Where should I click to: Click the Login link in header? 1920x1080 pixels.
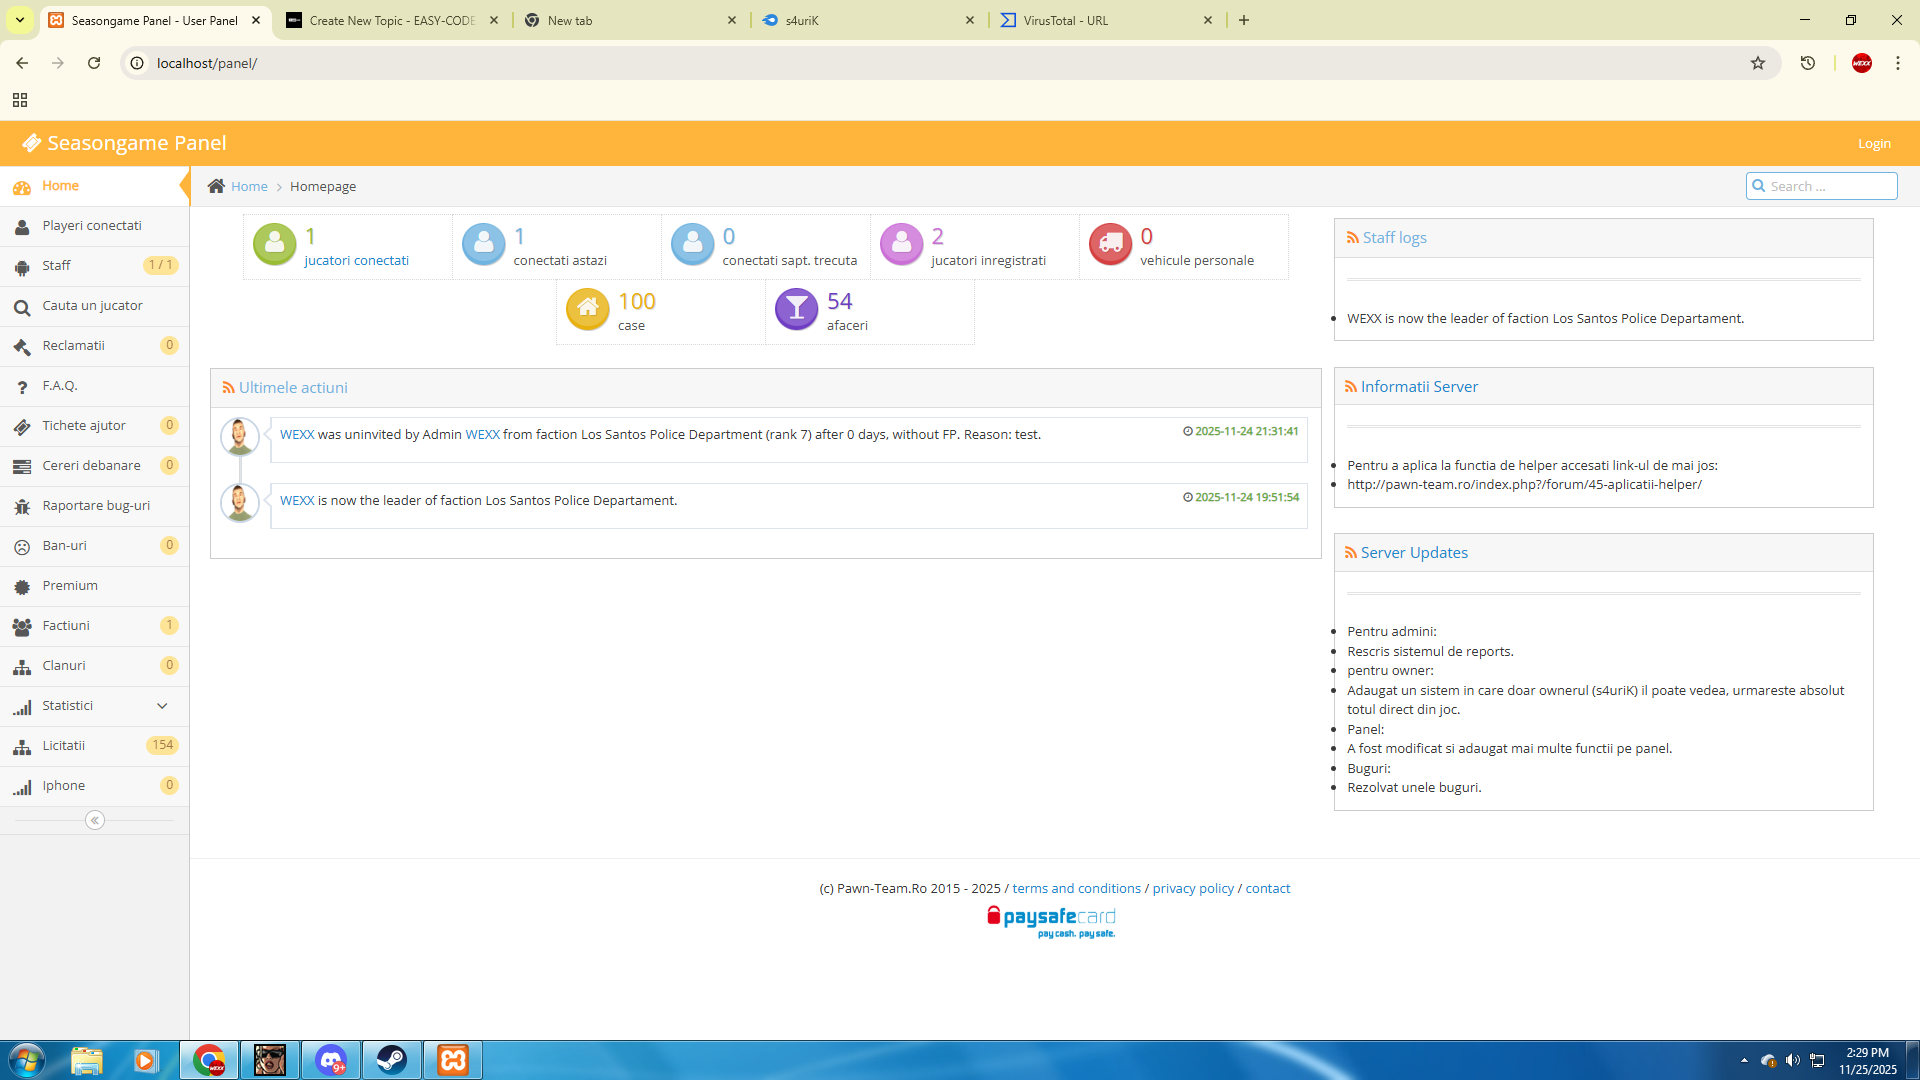[1874, 144]
